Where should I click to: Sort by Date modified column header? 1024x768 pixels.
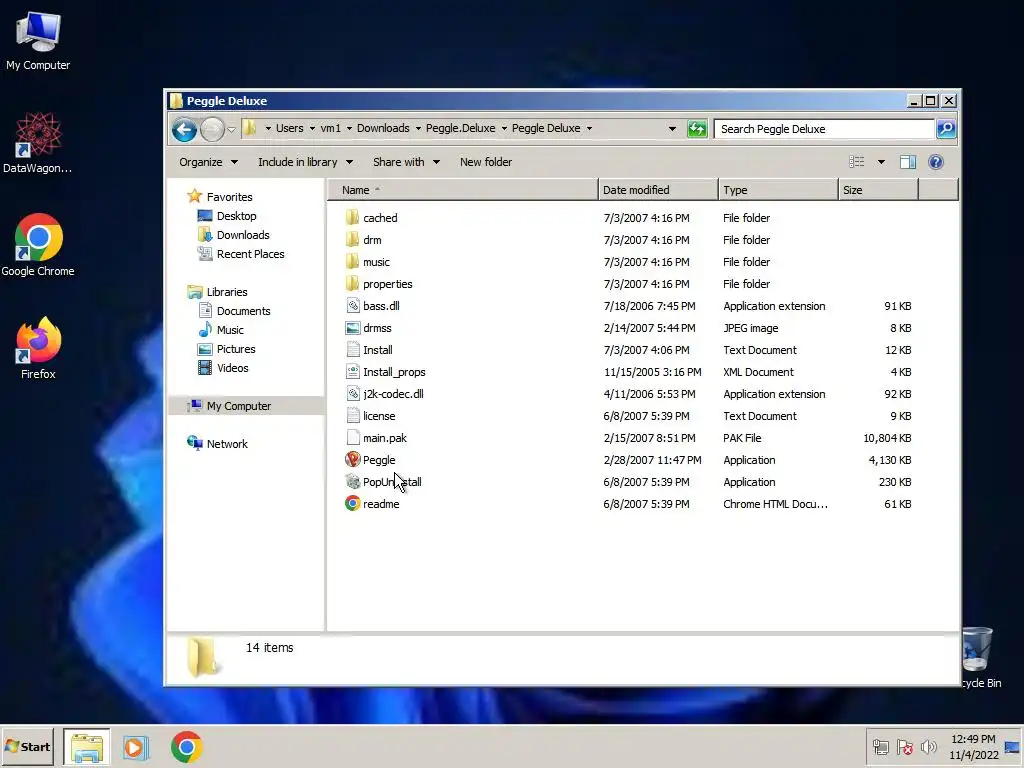pos(658,190)
